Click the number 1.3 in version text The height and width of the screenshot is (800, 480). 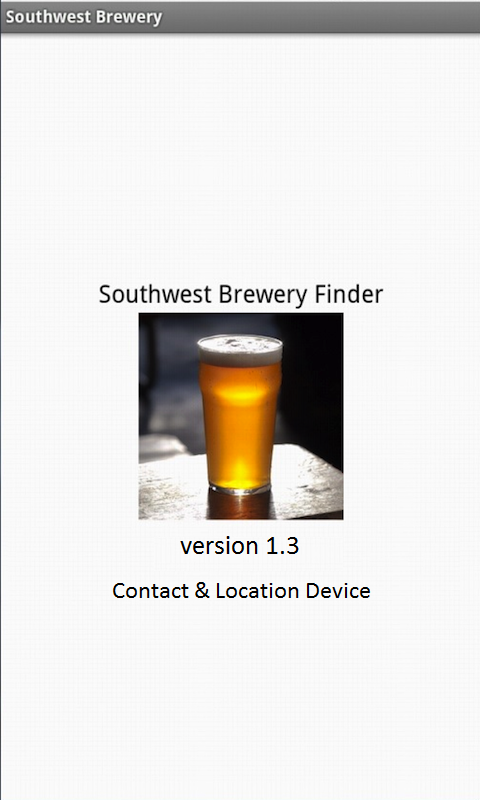point(283,545)
